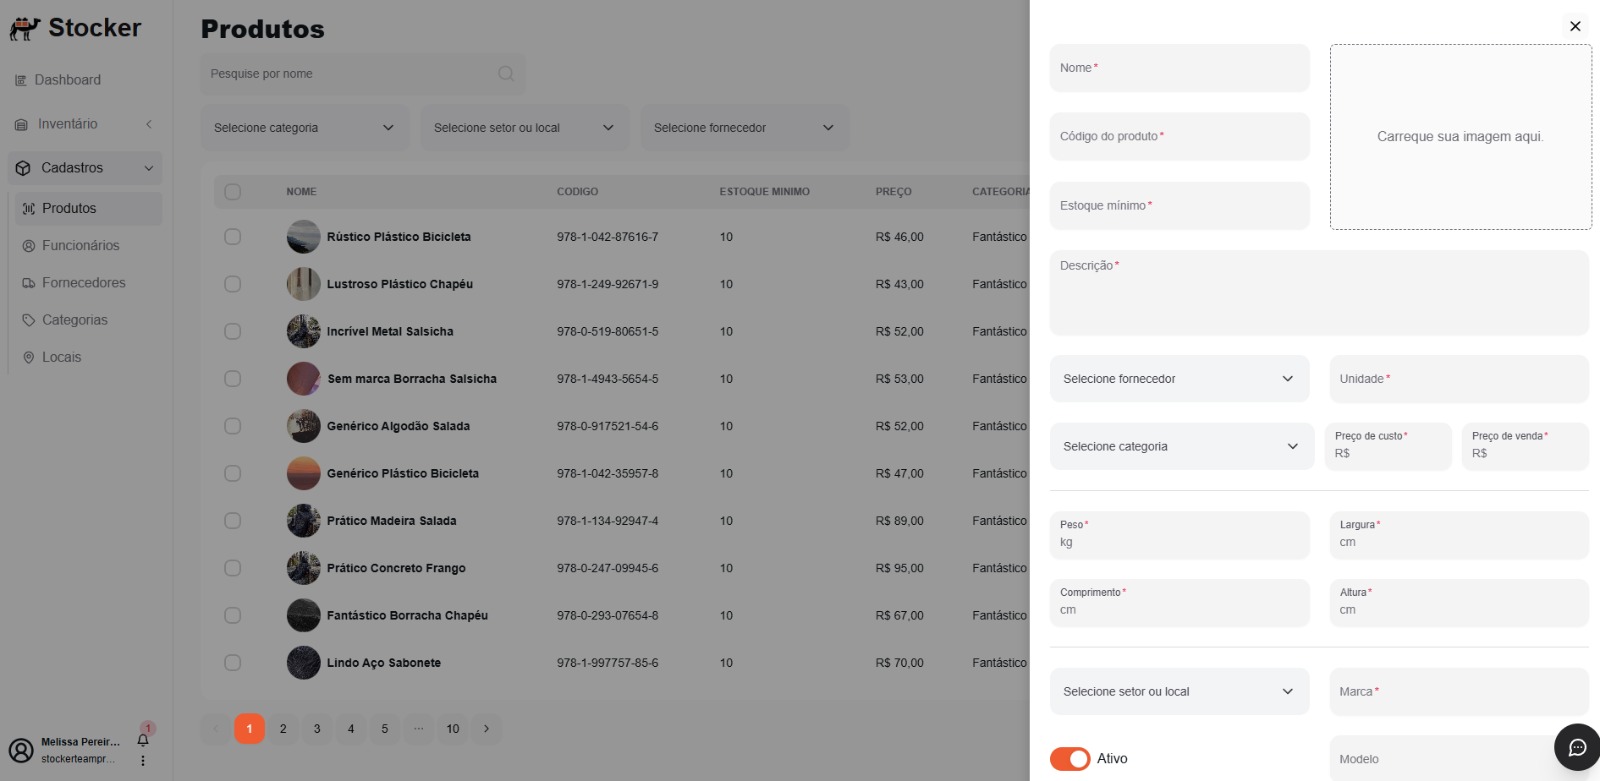Click the Cadastros box icon
1600x781 pixels.
click(23, 168)
